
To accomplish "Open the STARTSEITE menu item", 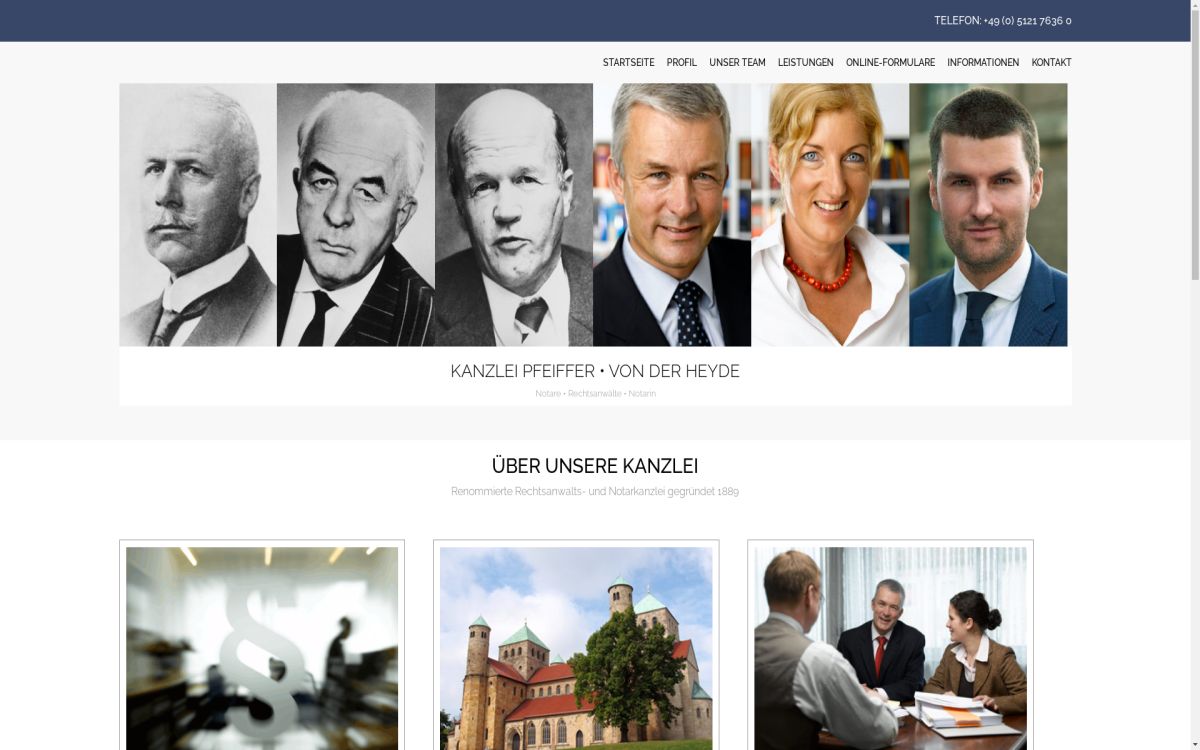I will pyautogui.click(x=628, y=62).
